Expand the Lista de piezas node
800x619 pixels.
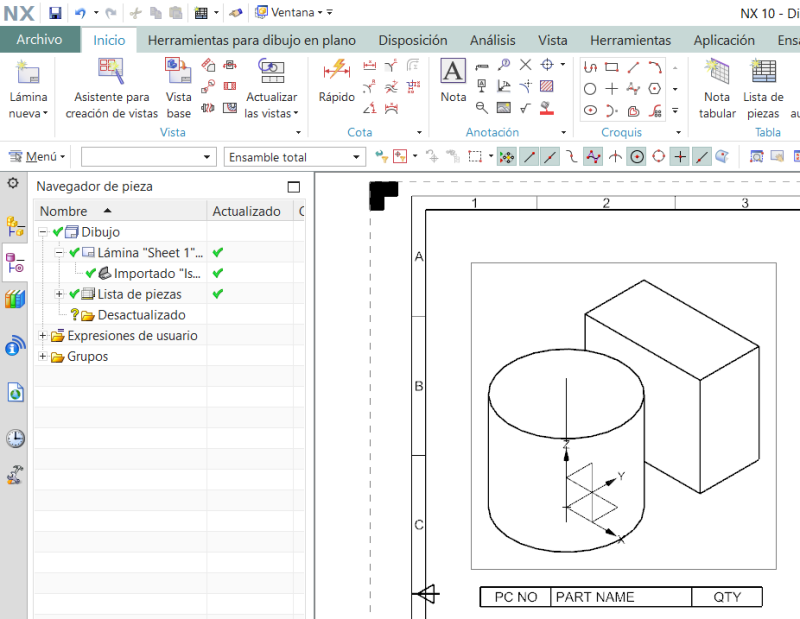tap(59, 294)
